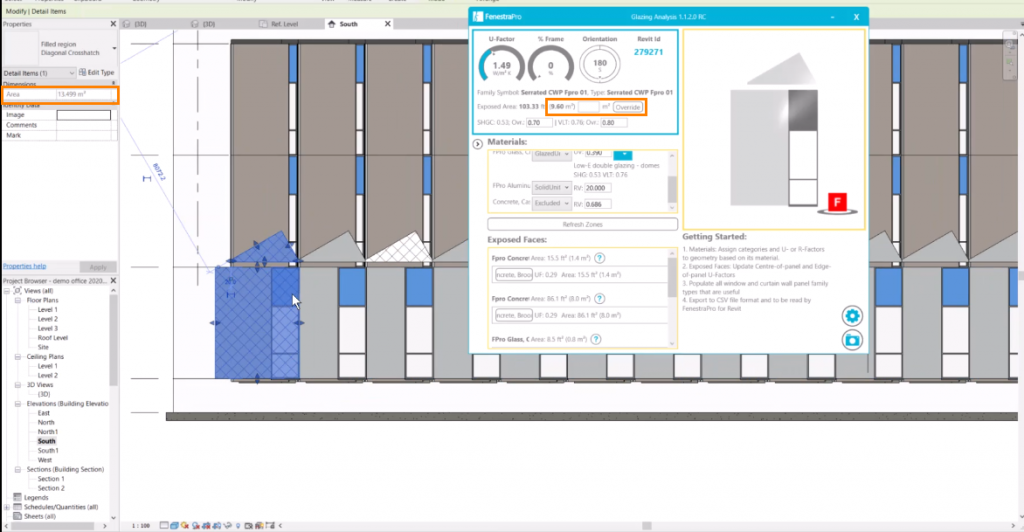
Task: Click the RV field showing 0.686
Action: pos(598,204)
